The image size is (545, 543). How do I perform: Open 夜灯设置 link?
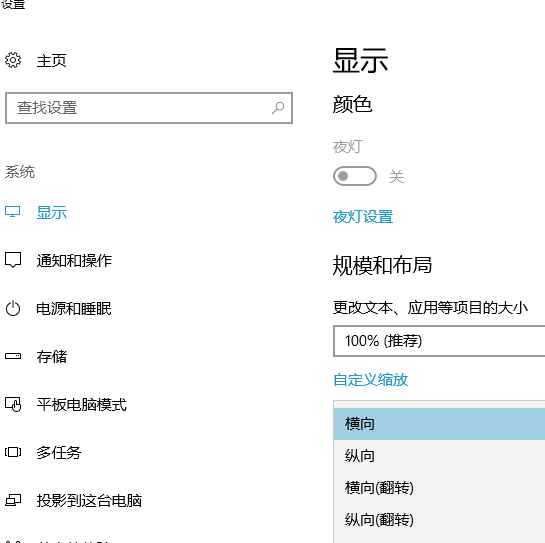363,217
